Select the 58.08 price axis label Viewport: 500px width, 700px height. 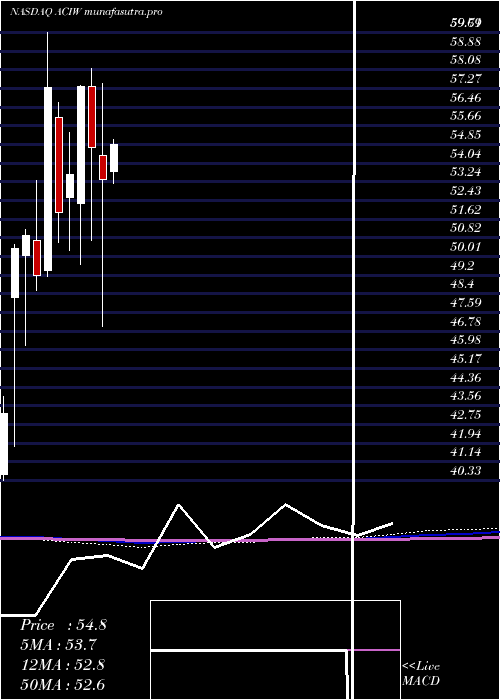click(x=466, y=60)
